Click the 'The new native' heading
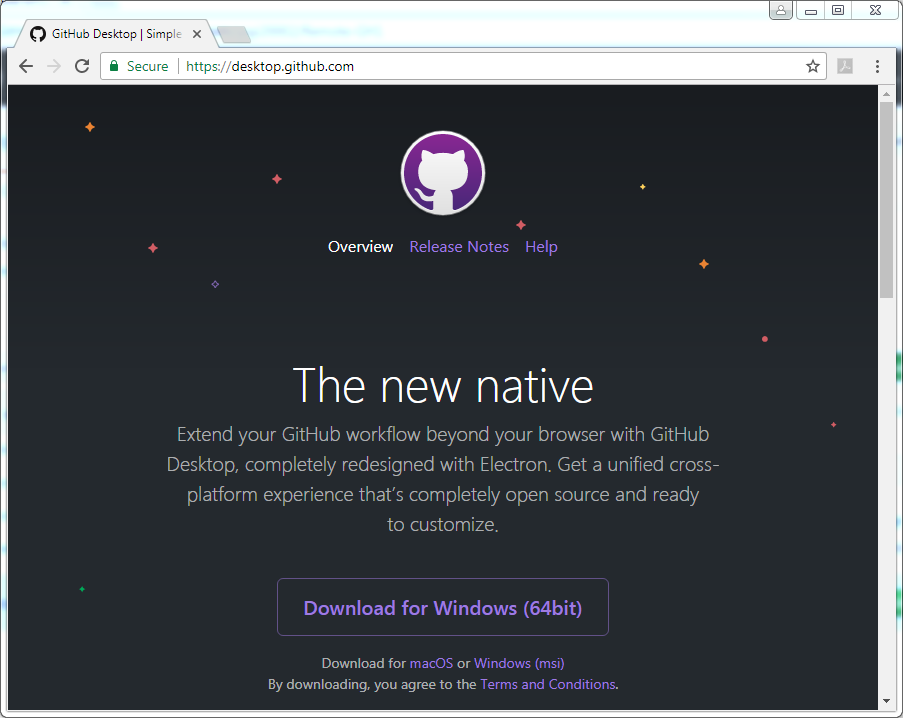The image size is (903, 718). (x=443, y=386)
